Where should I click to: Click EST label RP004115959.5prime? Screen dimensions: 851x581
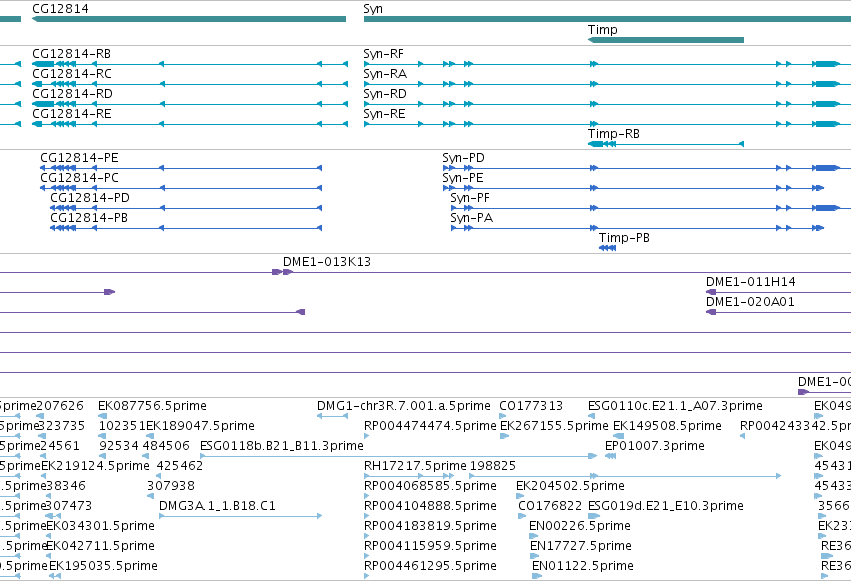point(430,546)
